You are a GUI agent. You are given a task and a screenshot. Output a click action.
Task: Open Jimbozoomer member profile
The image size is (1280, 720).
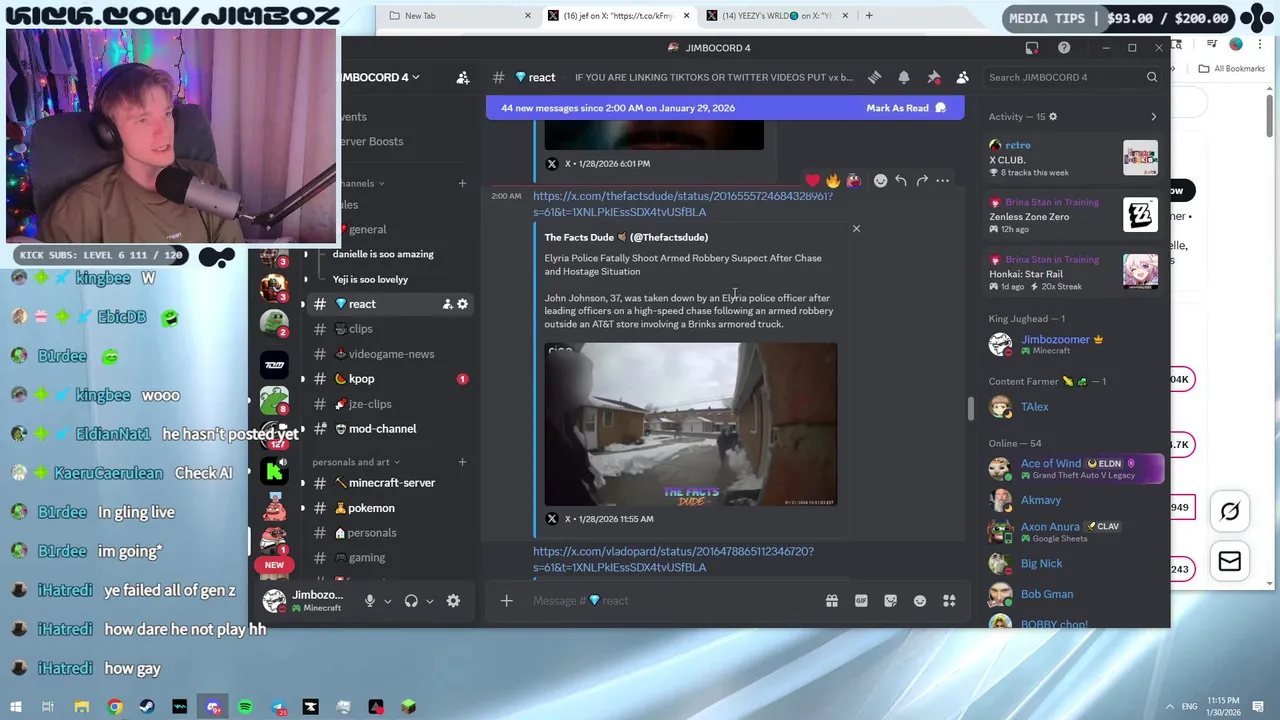point(1074,344)
